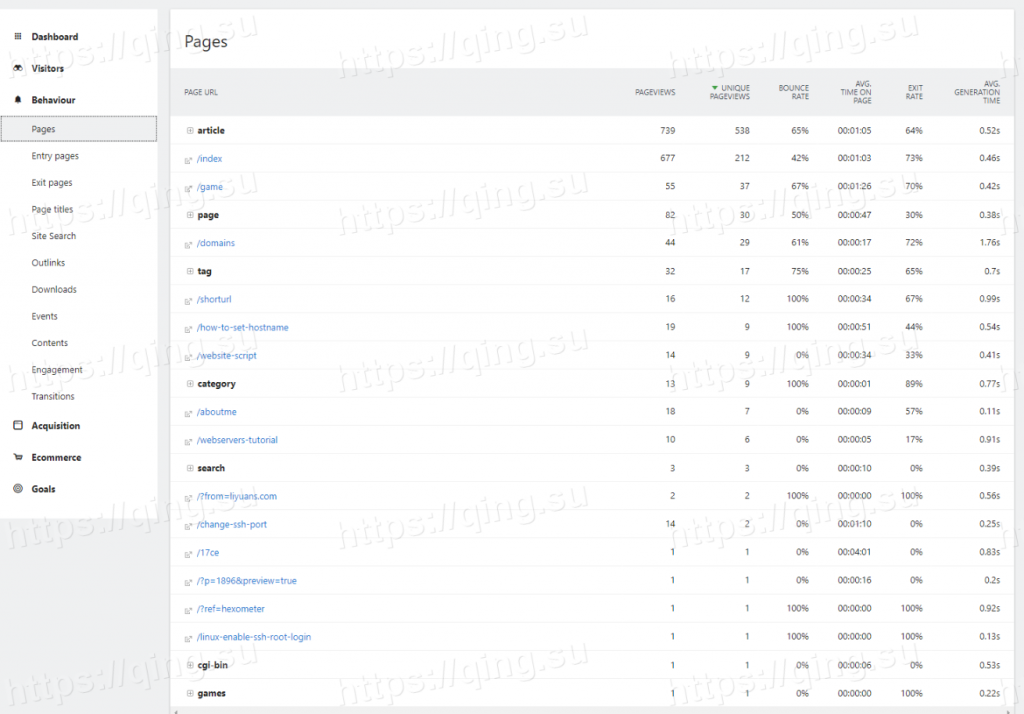Open the /how-to-set-hostname page link
Screen dimensions: 1024x714
coord(242,328)
